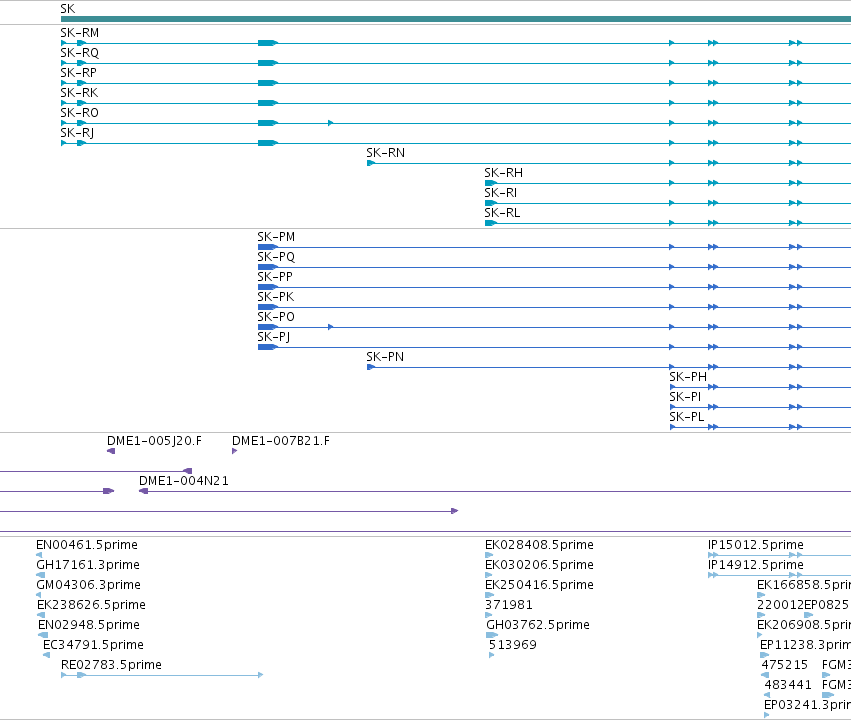Select the RE02783.5prime end arrow glyph
The image size is (851, 720).
[261, 675]
